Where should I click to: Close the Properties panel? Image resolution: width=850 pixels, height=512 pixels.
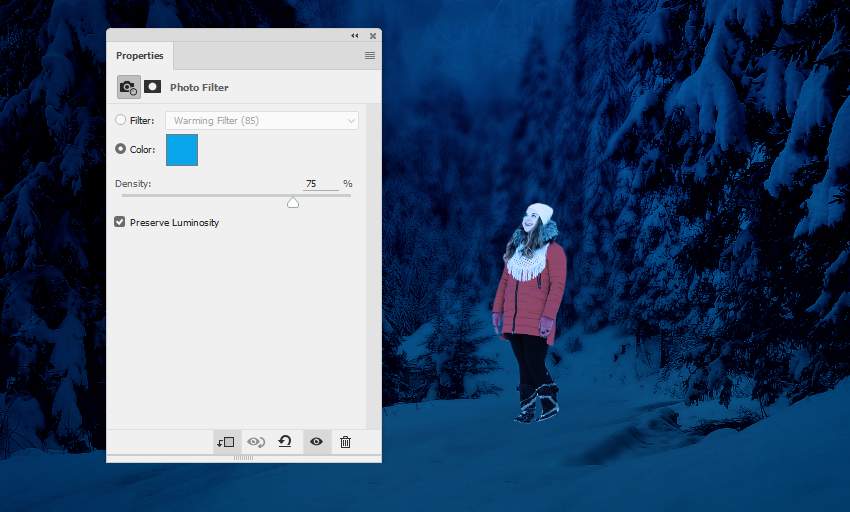373,36
